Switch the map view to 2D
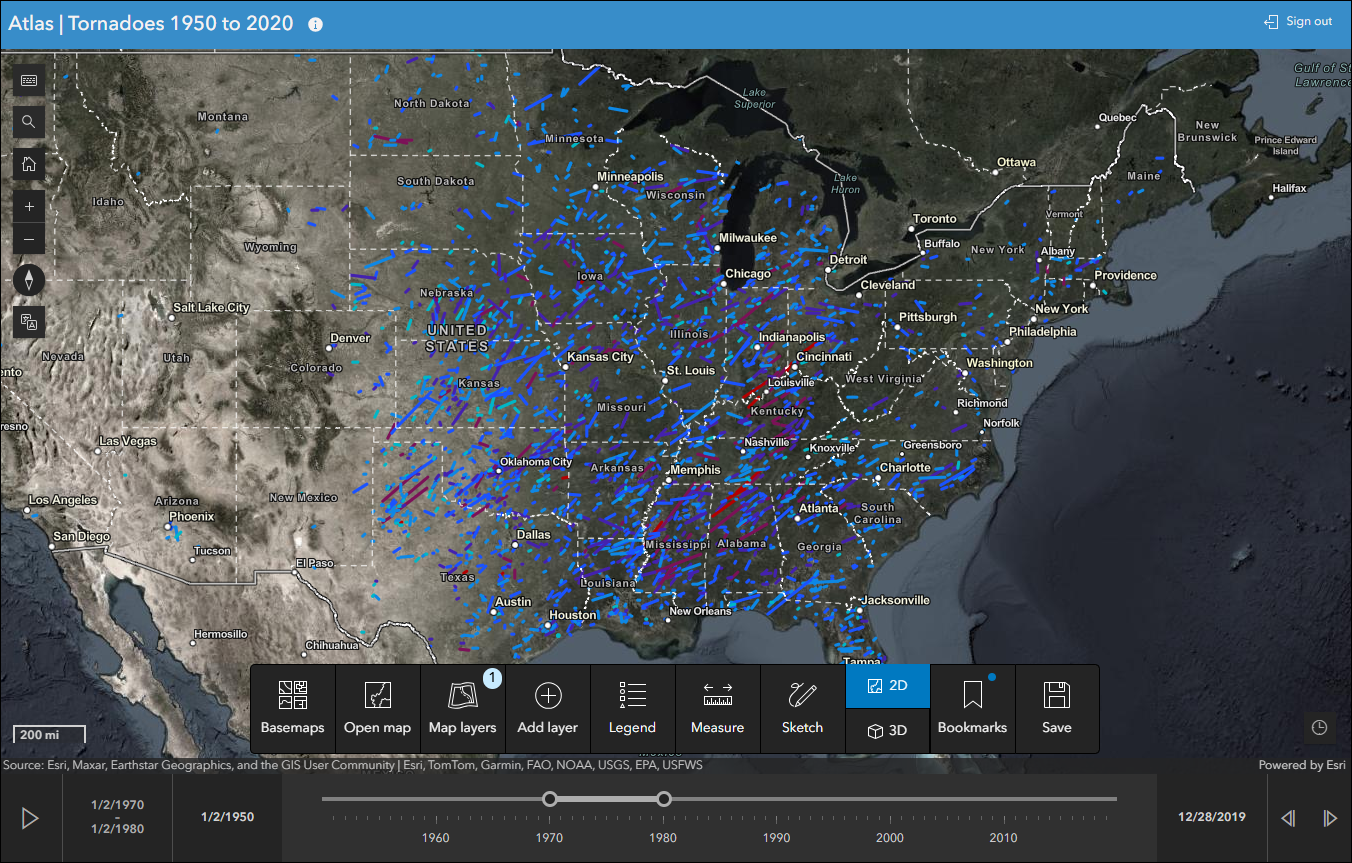This screenshot has height=863, width=1352. point(888,686)
